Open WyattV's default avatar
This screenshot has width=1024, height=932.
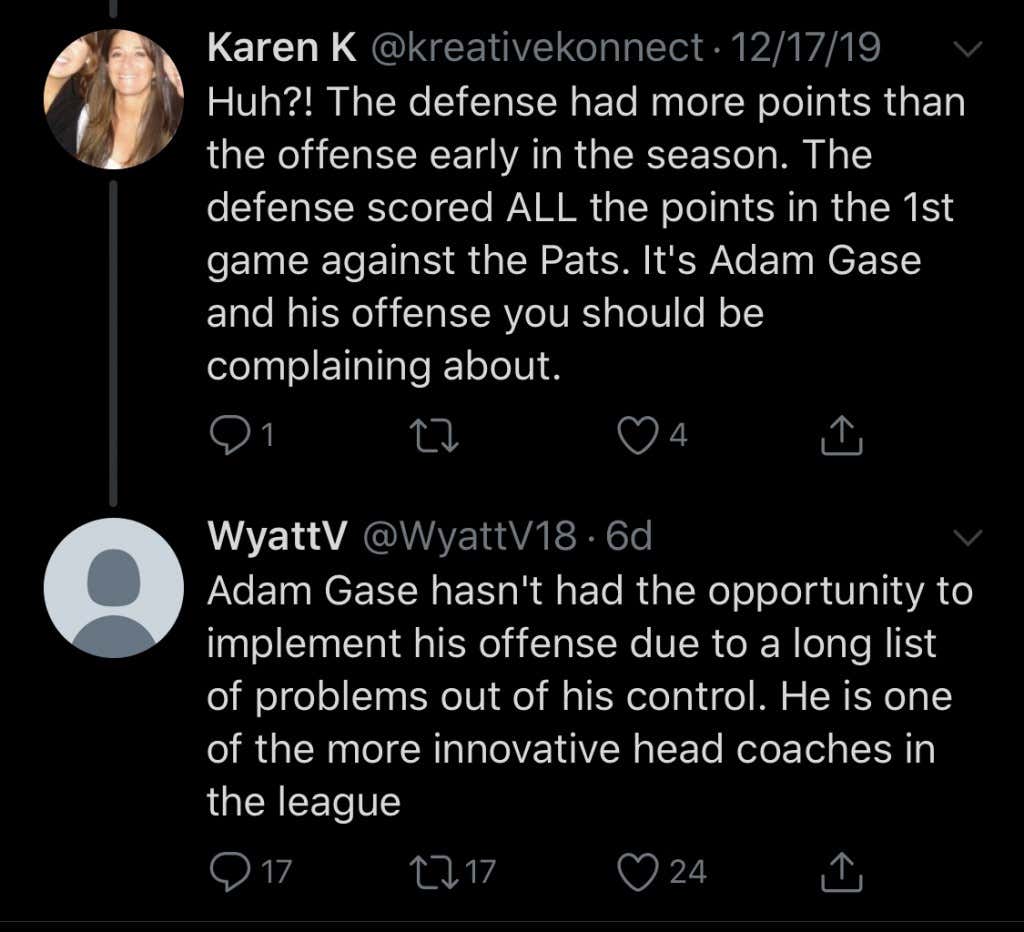click(114, 588)
